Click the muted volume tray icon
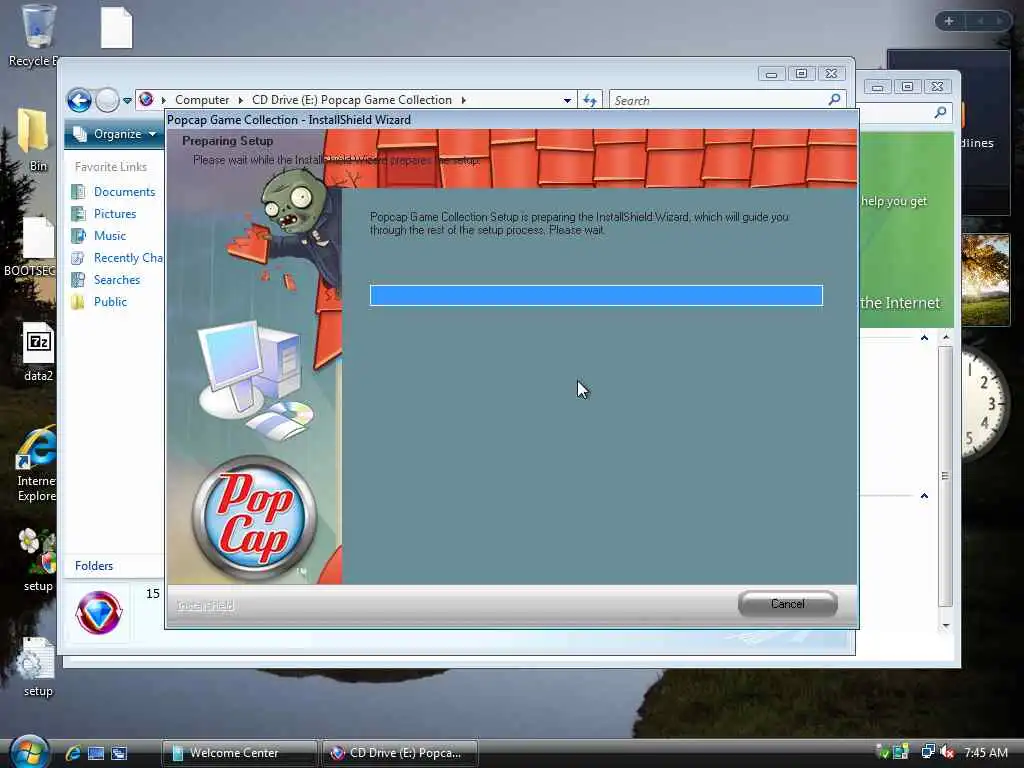 (x=948, y=752)
